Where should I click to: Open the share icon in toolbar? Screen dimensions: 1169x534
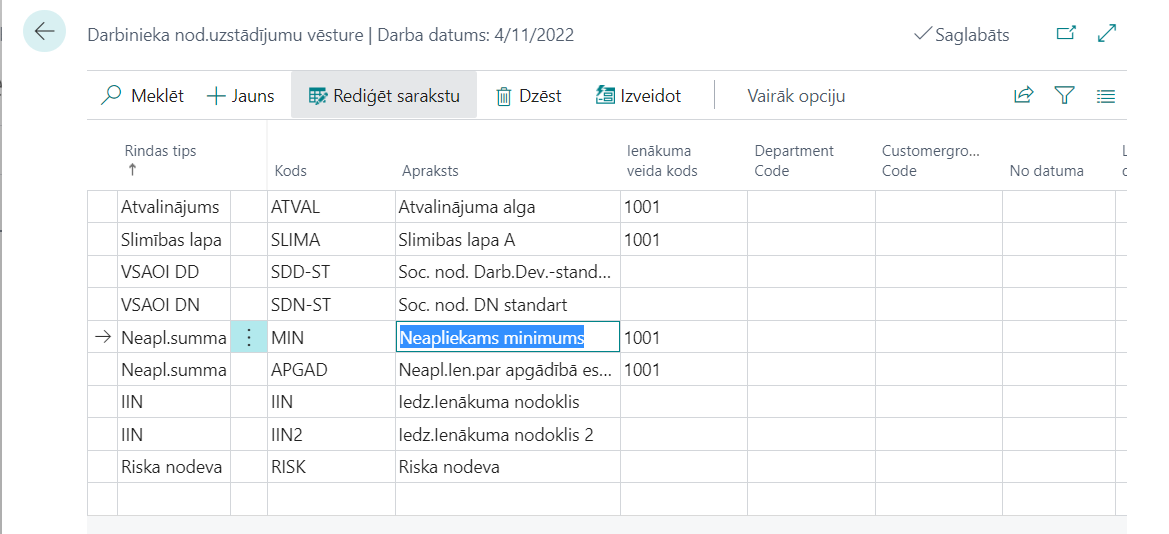(1023, 96)
